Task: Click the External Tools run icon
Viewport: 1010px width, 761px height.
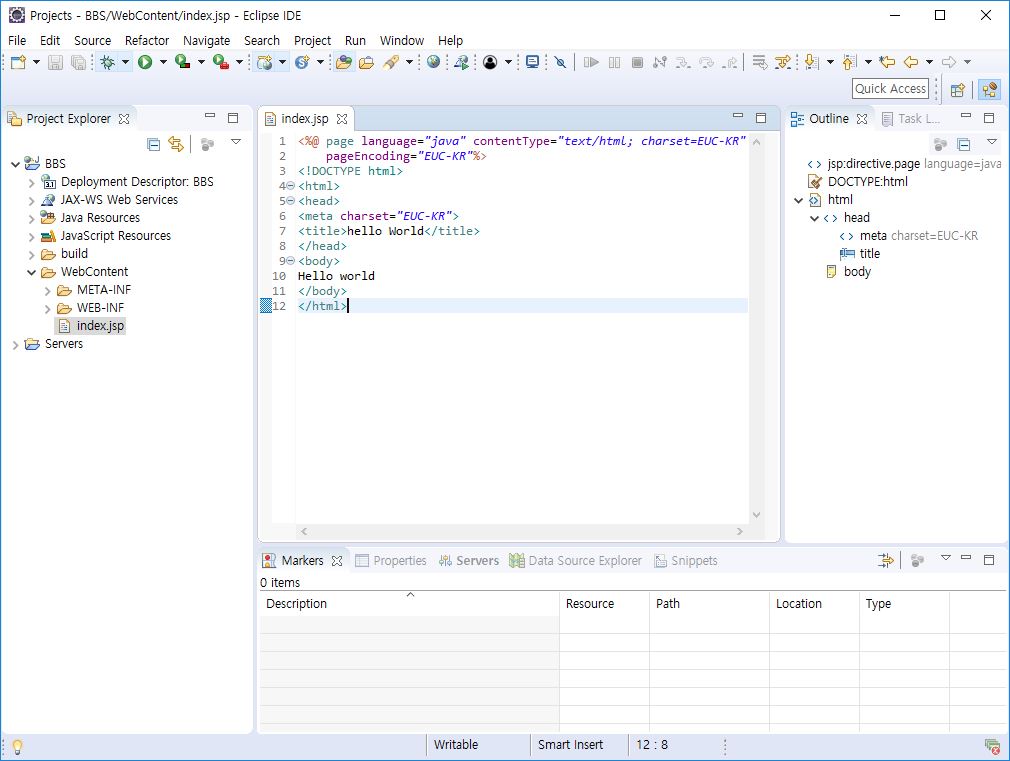Action: [x=221, y=62]
